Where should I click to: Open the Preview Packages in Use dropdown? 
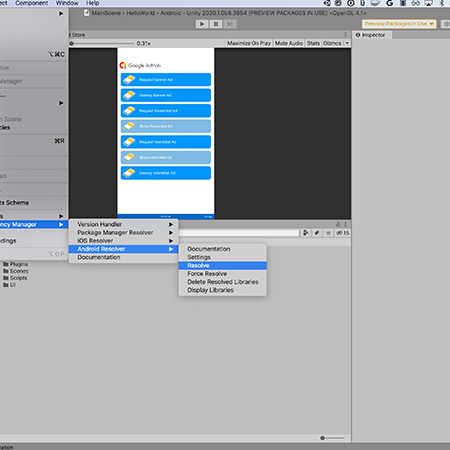[399, 24]
